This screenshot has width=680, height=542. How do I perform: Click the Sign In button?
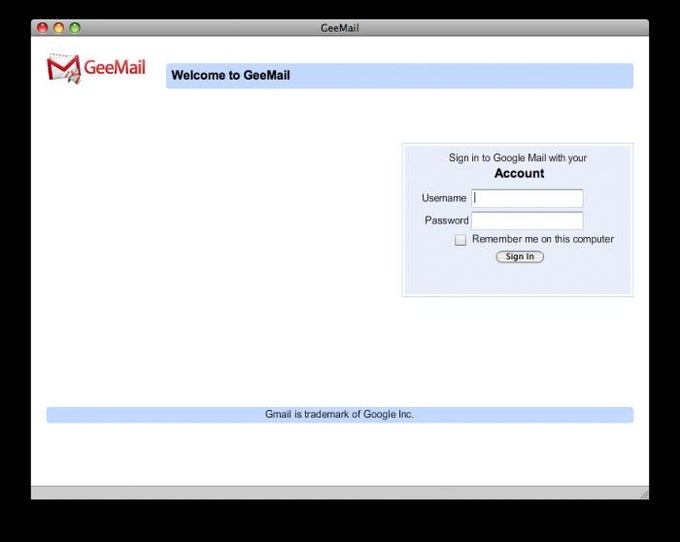tap(520, 257)
